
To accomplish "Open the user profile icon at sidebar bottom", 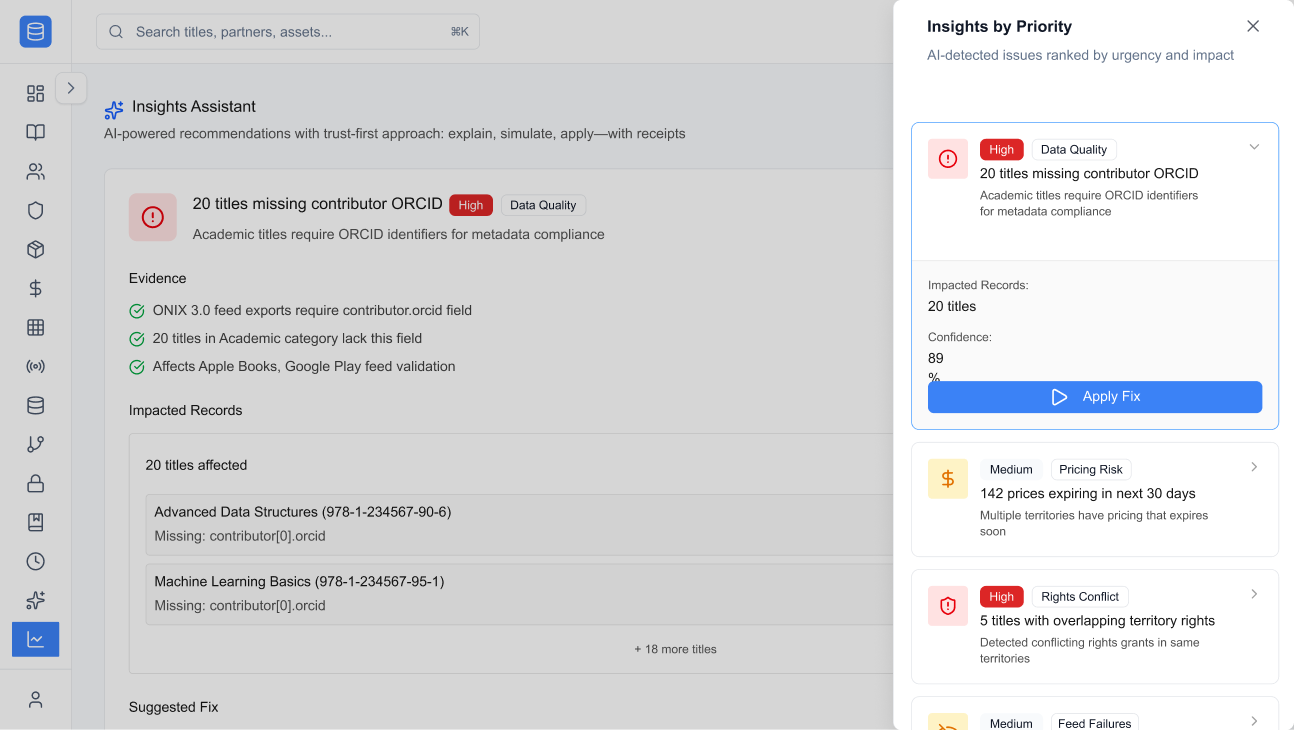I will point(35,700).
